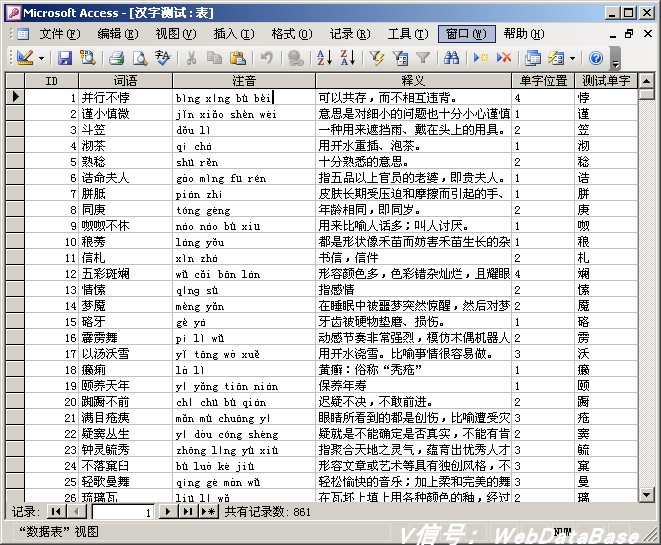This screenshot has width=661, height=545.
Task: Restore the inner table window
Action: coord(629,34)
